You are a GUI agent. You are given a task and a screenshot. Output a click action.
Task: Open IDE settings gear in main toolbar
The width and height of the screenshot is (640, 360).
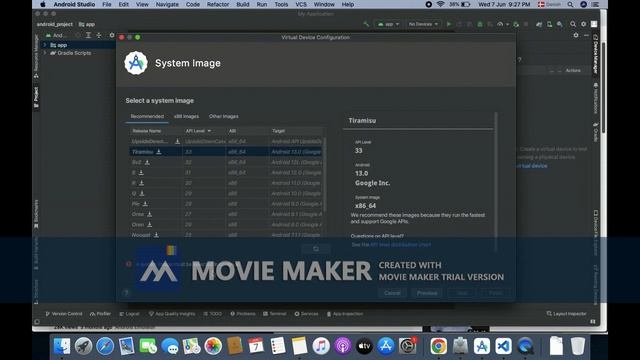pos(584,24)
